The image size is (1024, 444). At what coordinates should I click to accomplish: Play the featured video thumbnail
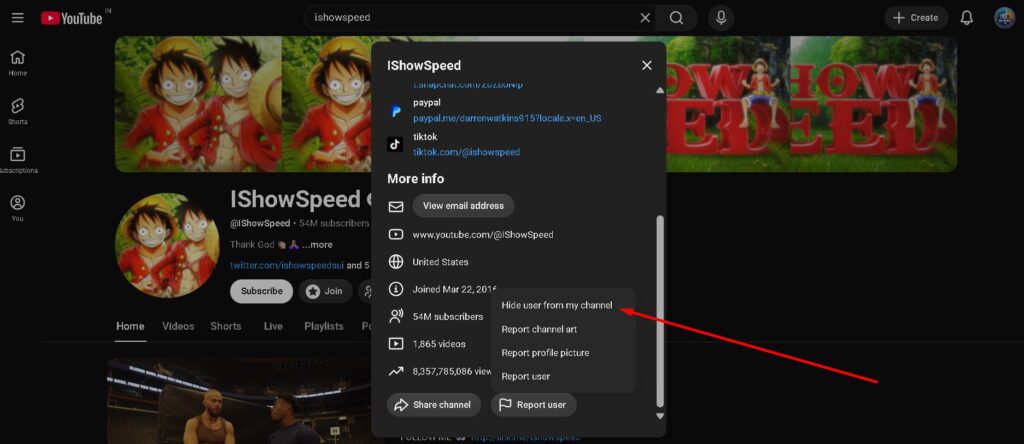point(238,402)
